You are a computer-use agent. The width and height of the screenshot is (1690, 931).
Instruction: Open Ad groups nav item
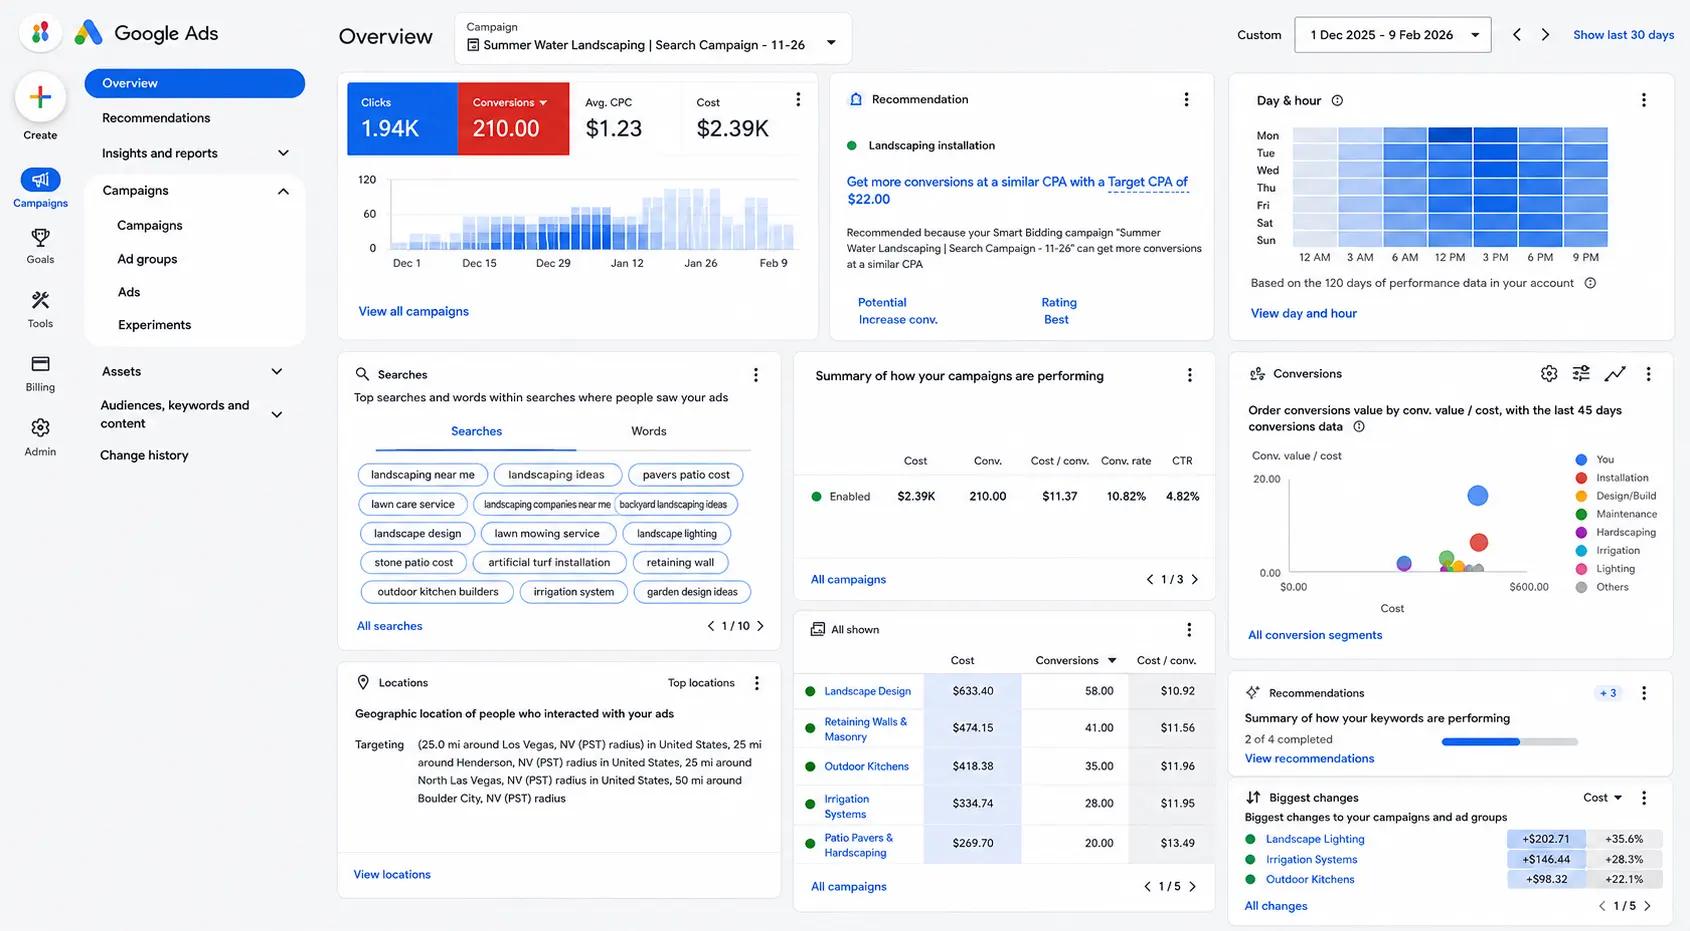pyautogui.click(x=147, y=259)
